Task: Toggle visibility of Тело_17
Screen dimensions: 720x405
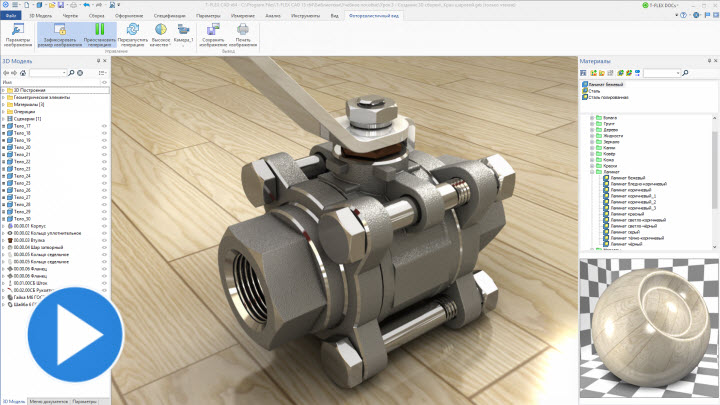Action: click(104, 126)
